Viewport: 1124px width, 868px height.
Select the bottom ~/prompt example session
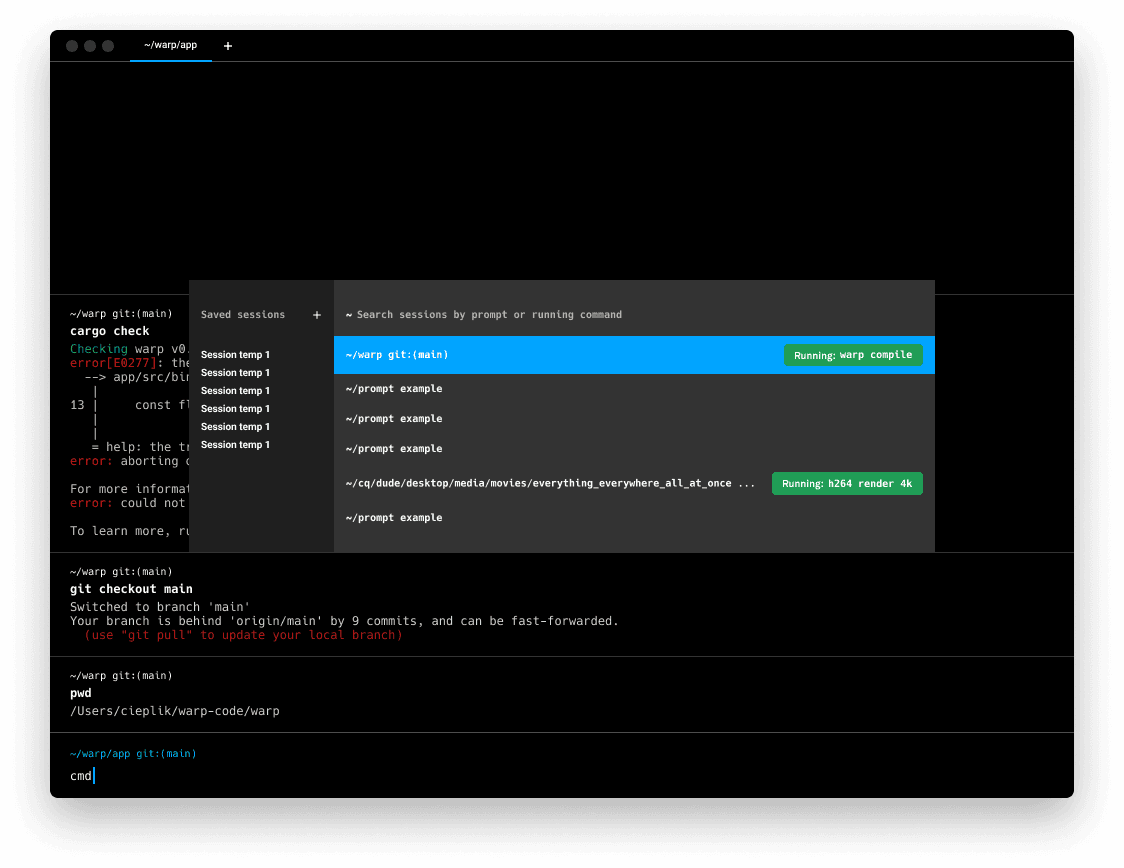394,518
